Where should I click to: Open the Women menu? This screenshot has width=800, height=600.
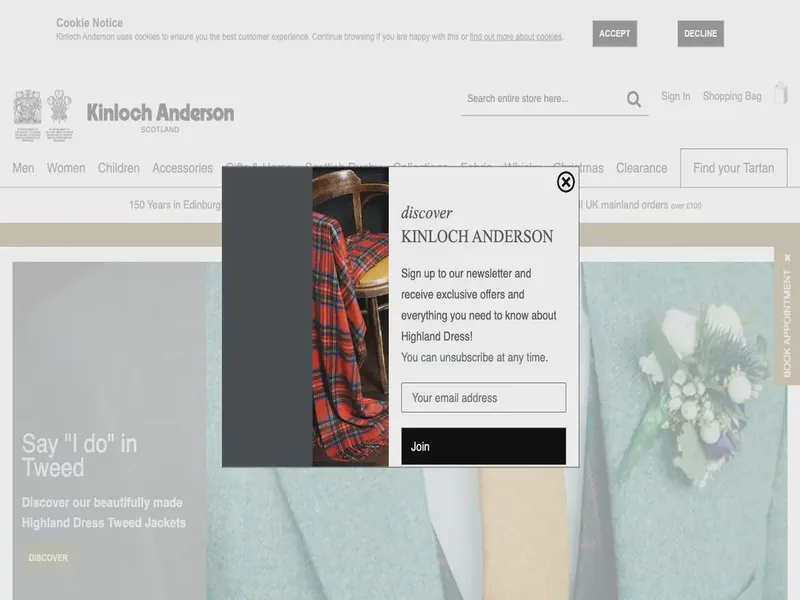pos(66,168)
